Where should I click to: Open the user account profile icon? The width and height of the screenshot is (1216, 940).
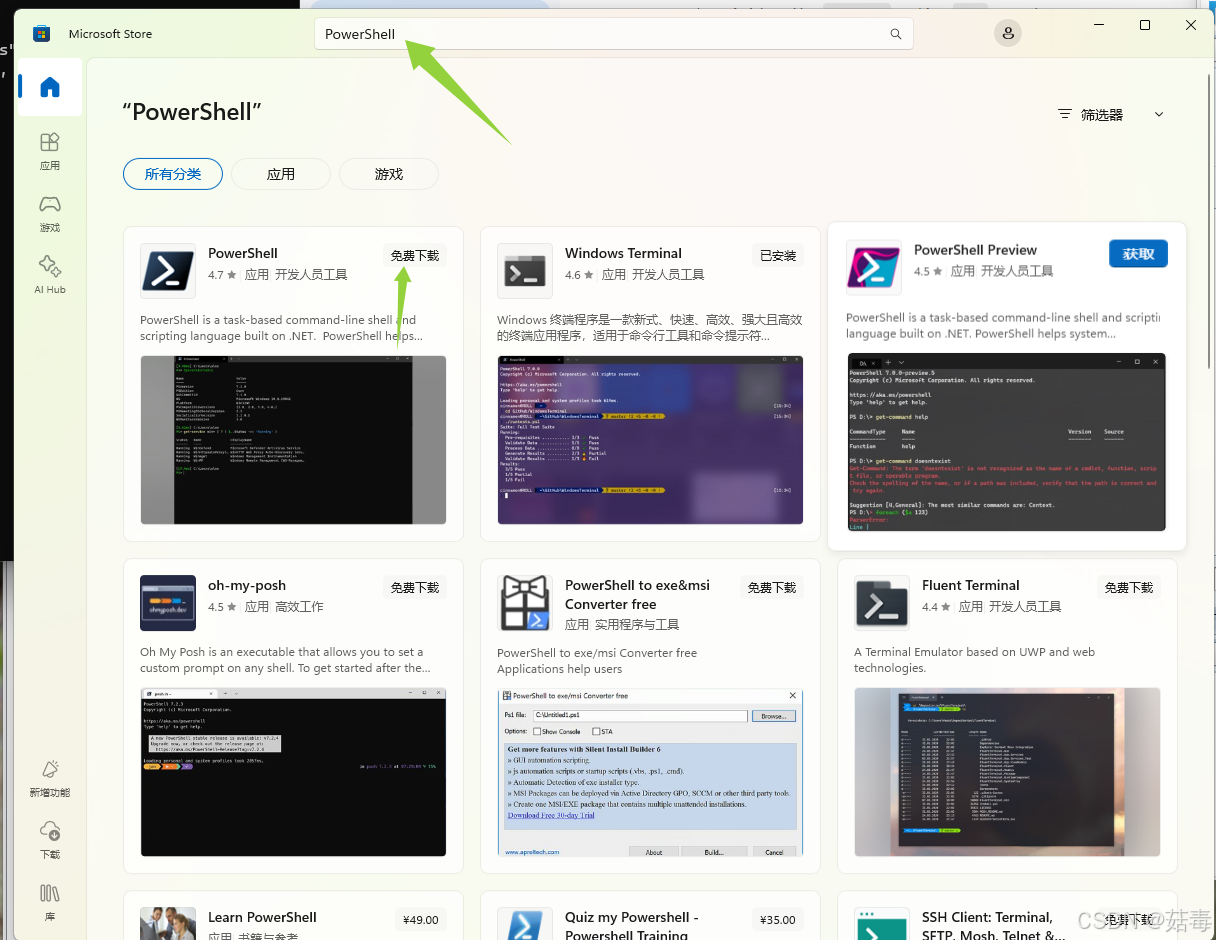click(x=1008, y=33)
